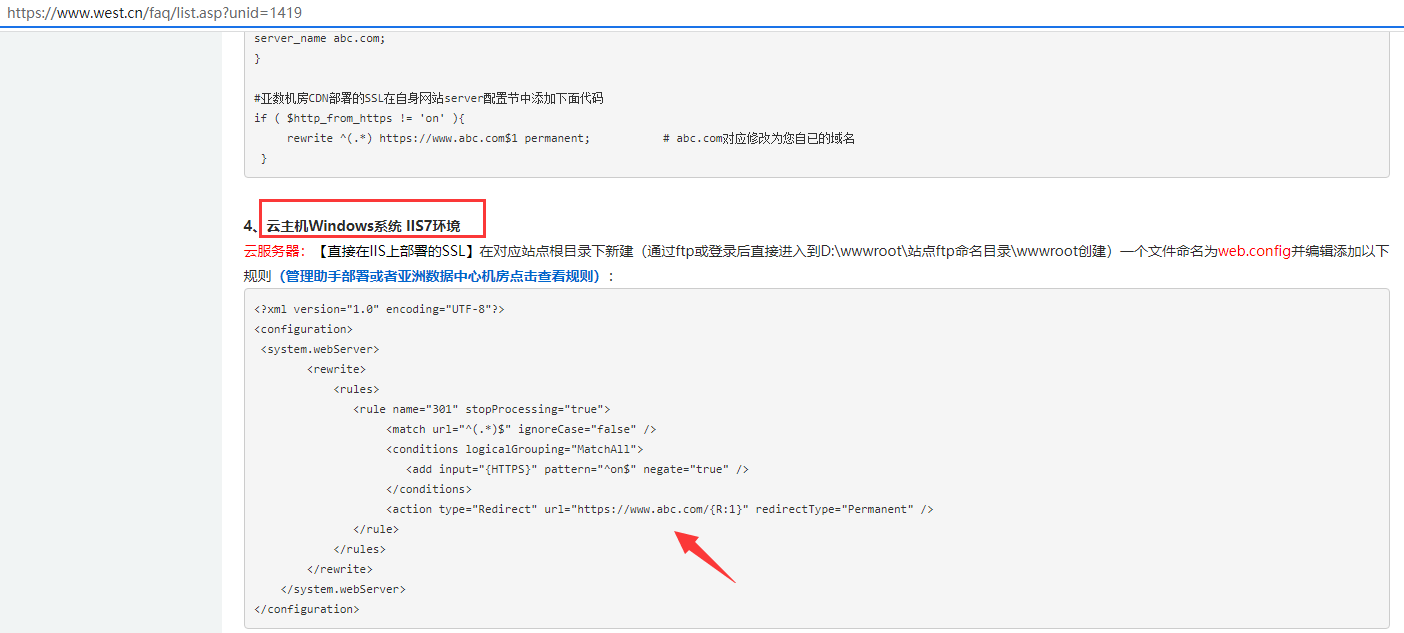Click the red 云服务器 label
This screenshot has height=633, width=1404.
pos(274,251)
